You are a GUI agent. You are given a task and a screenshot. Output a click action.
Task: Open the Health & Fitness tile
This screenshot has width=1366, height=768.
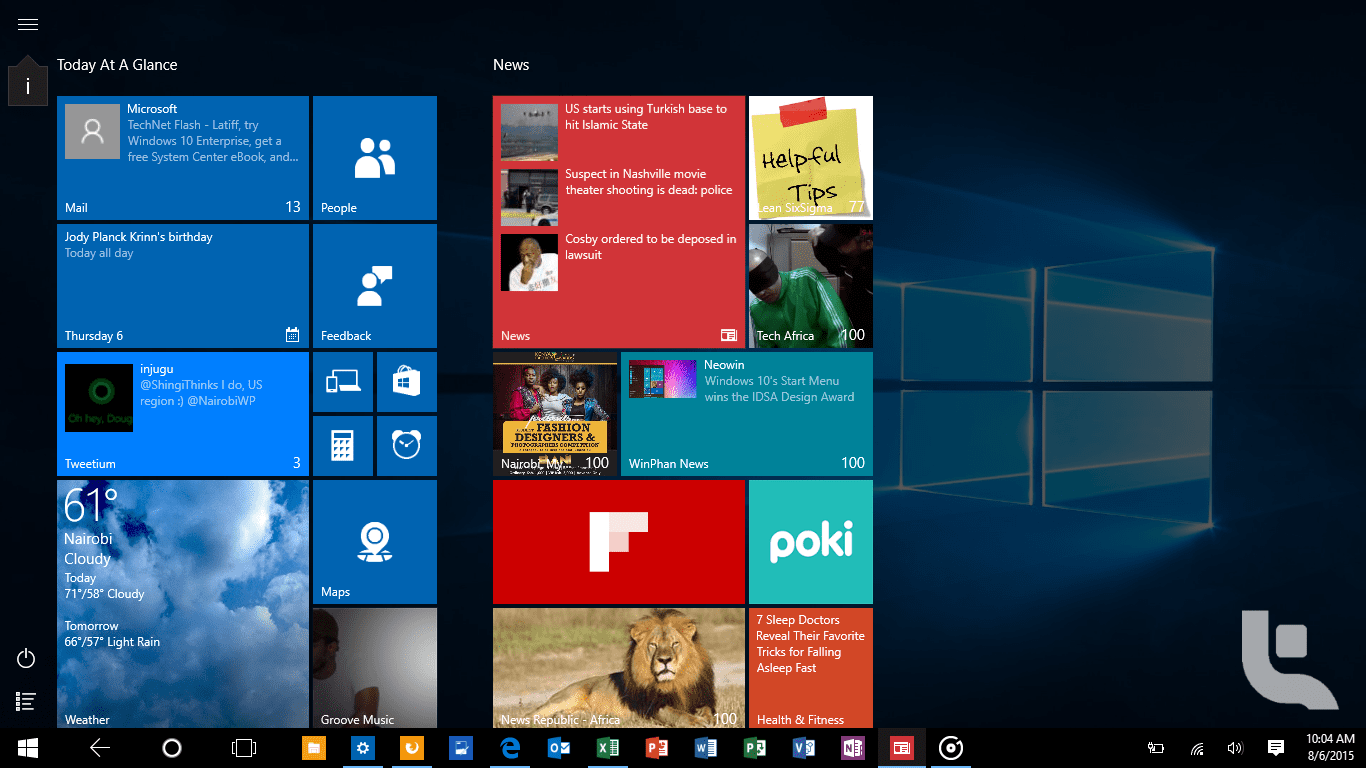coord(811,668)
